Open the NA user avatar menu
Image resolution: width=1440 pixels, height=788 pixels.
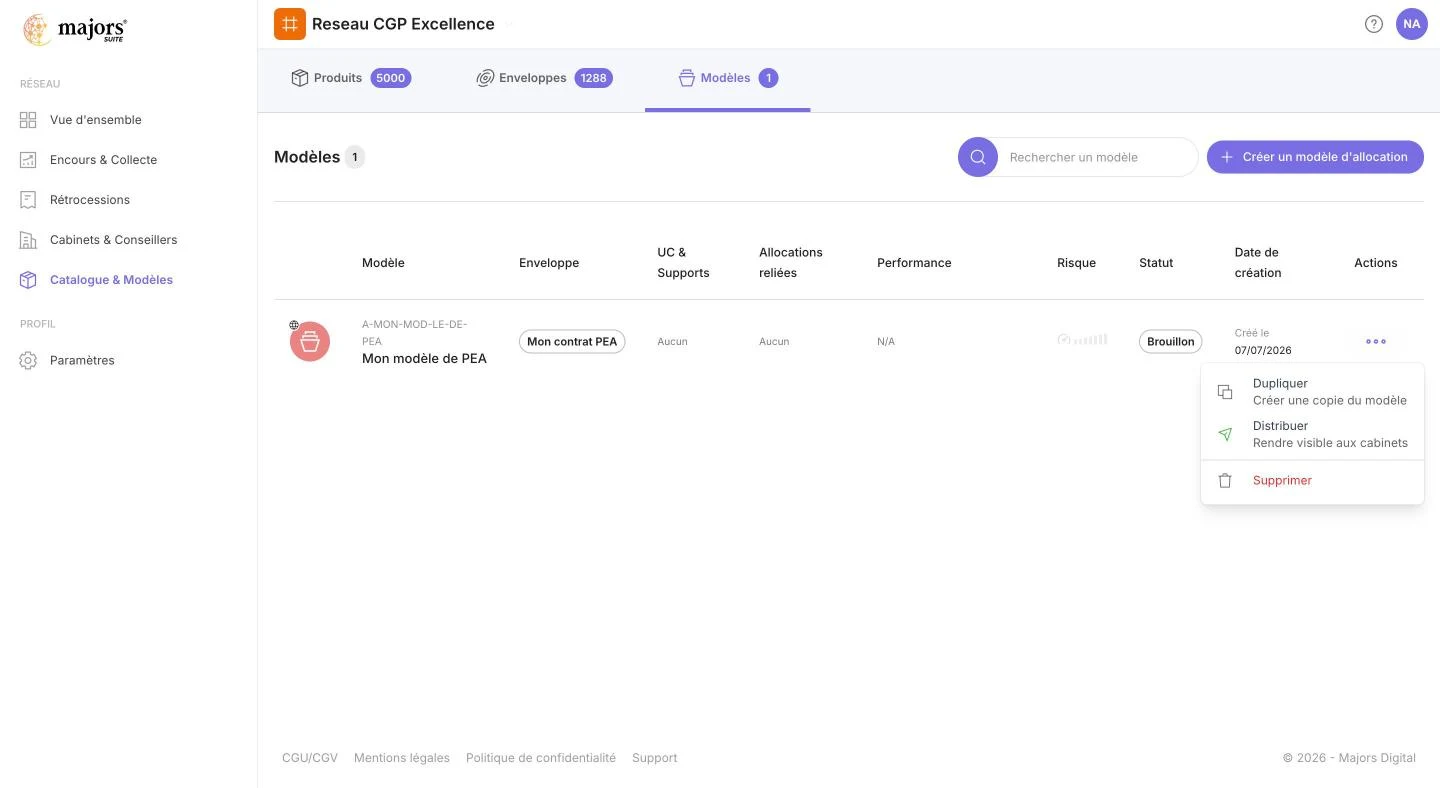[x=1412, y=24]
